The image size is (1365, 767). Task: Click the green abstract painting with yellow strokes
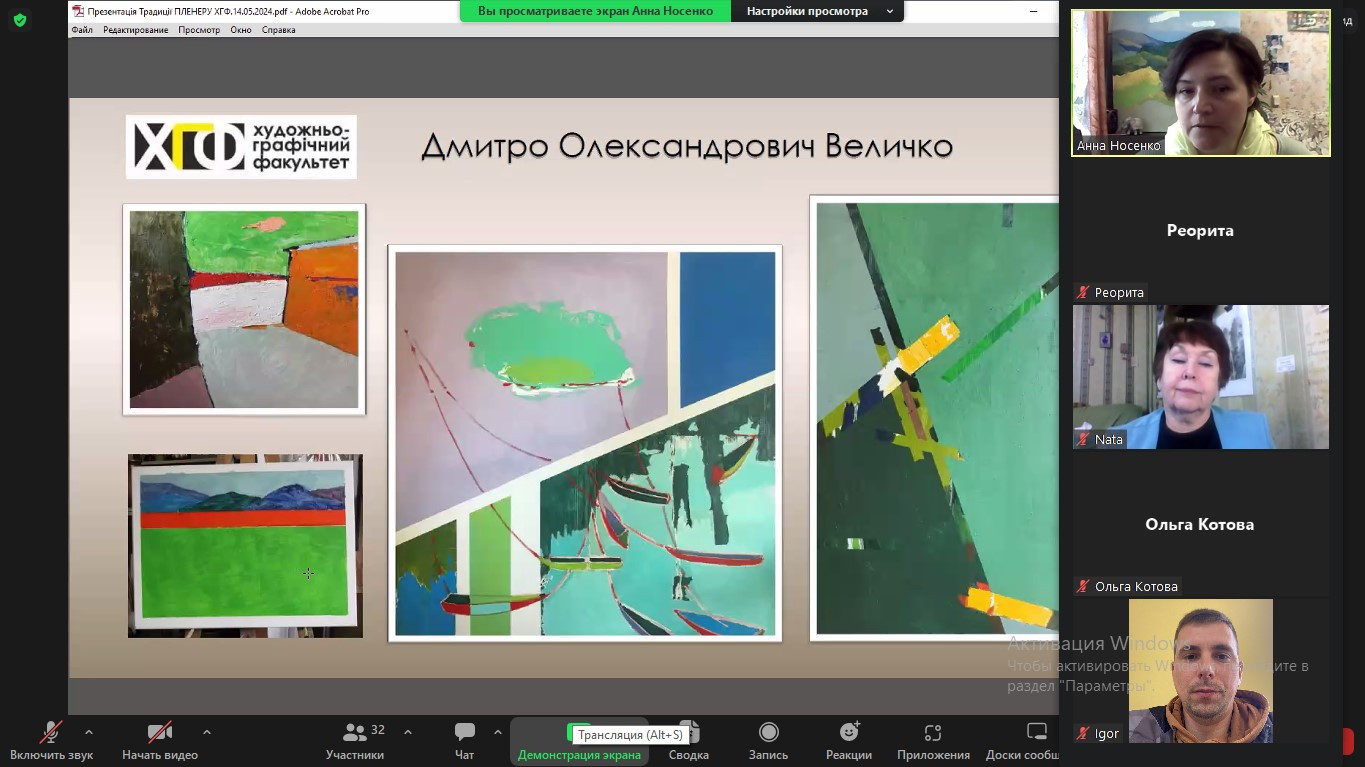click(x=934, y=418)
